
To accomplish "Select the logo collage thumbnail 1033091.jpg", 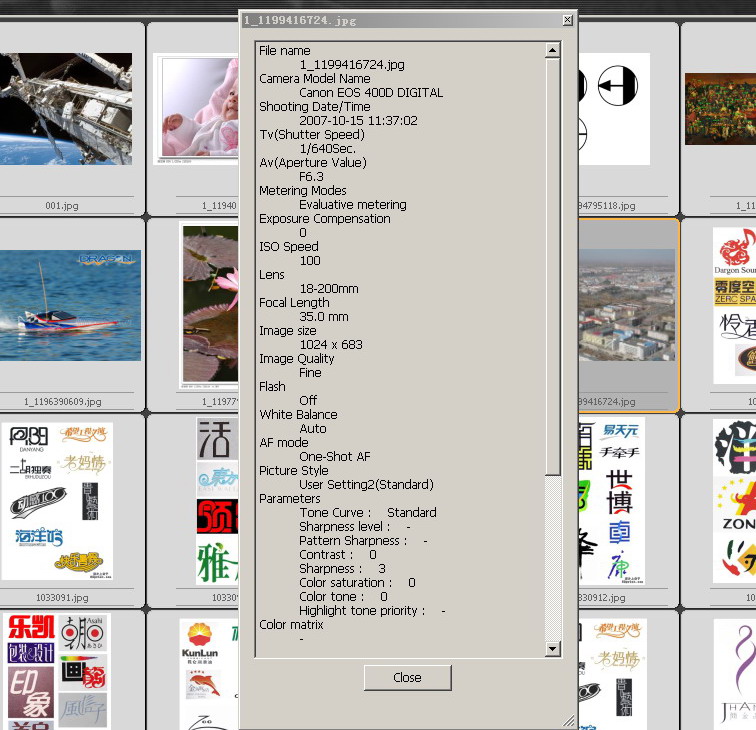I will (x=57, y=501).
